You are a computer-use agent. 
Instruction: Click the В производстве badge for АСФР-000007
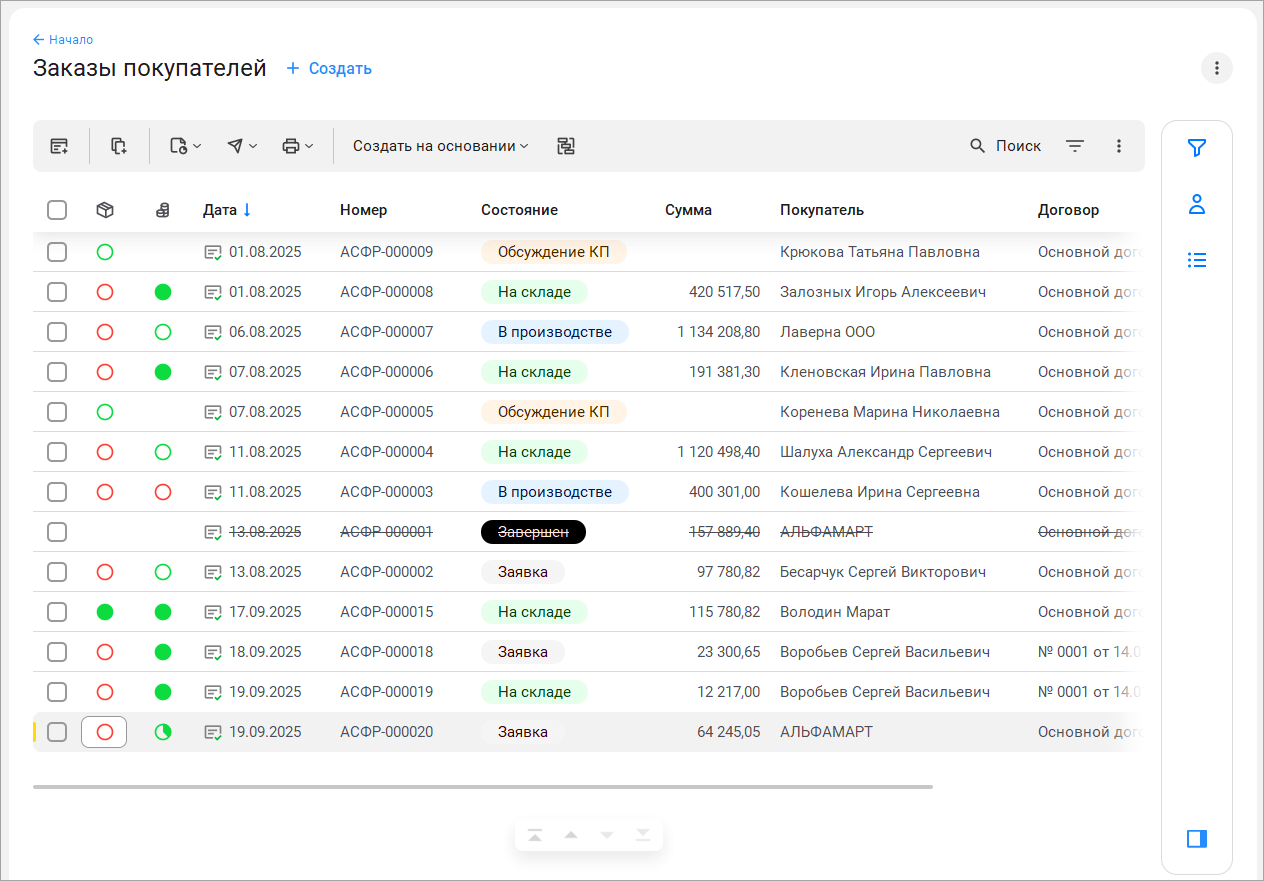point(554,332)
